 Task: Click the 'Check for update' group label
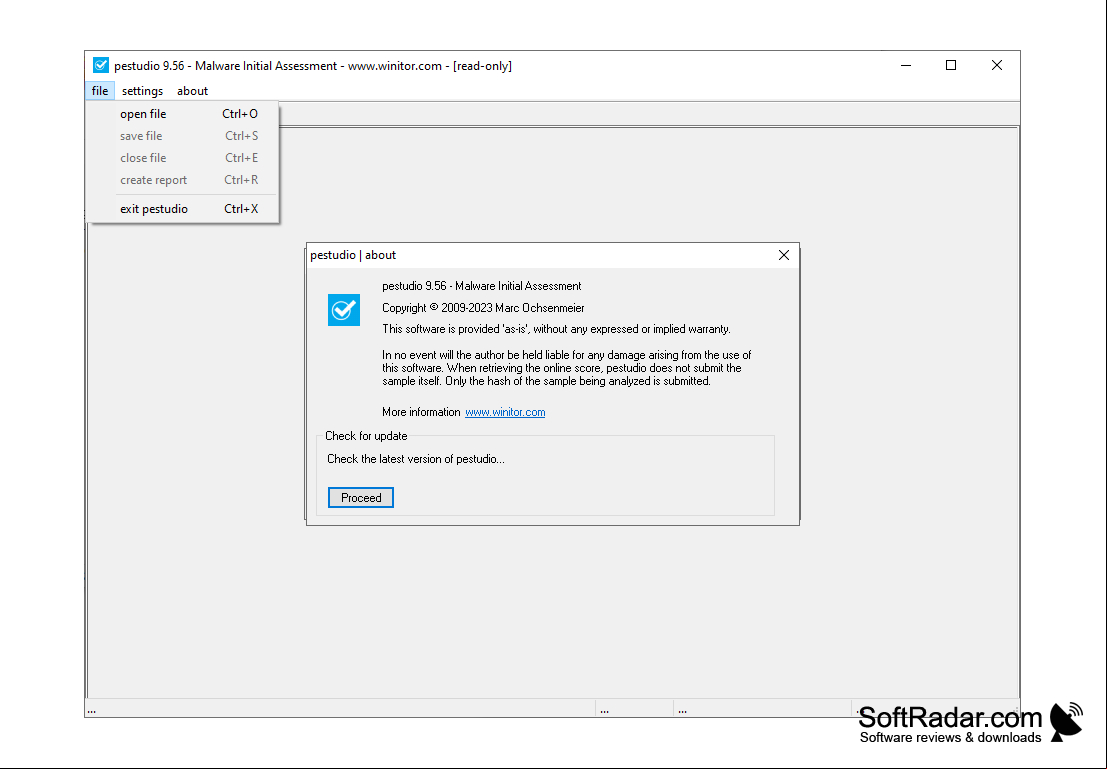click(x=366, y=436)
